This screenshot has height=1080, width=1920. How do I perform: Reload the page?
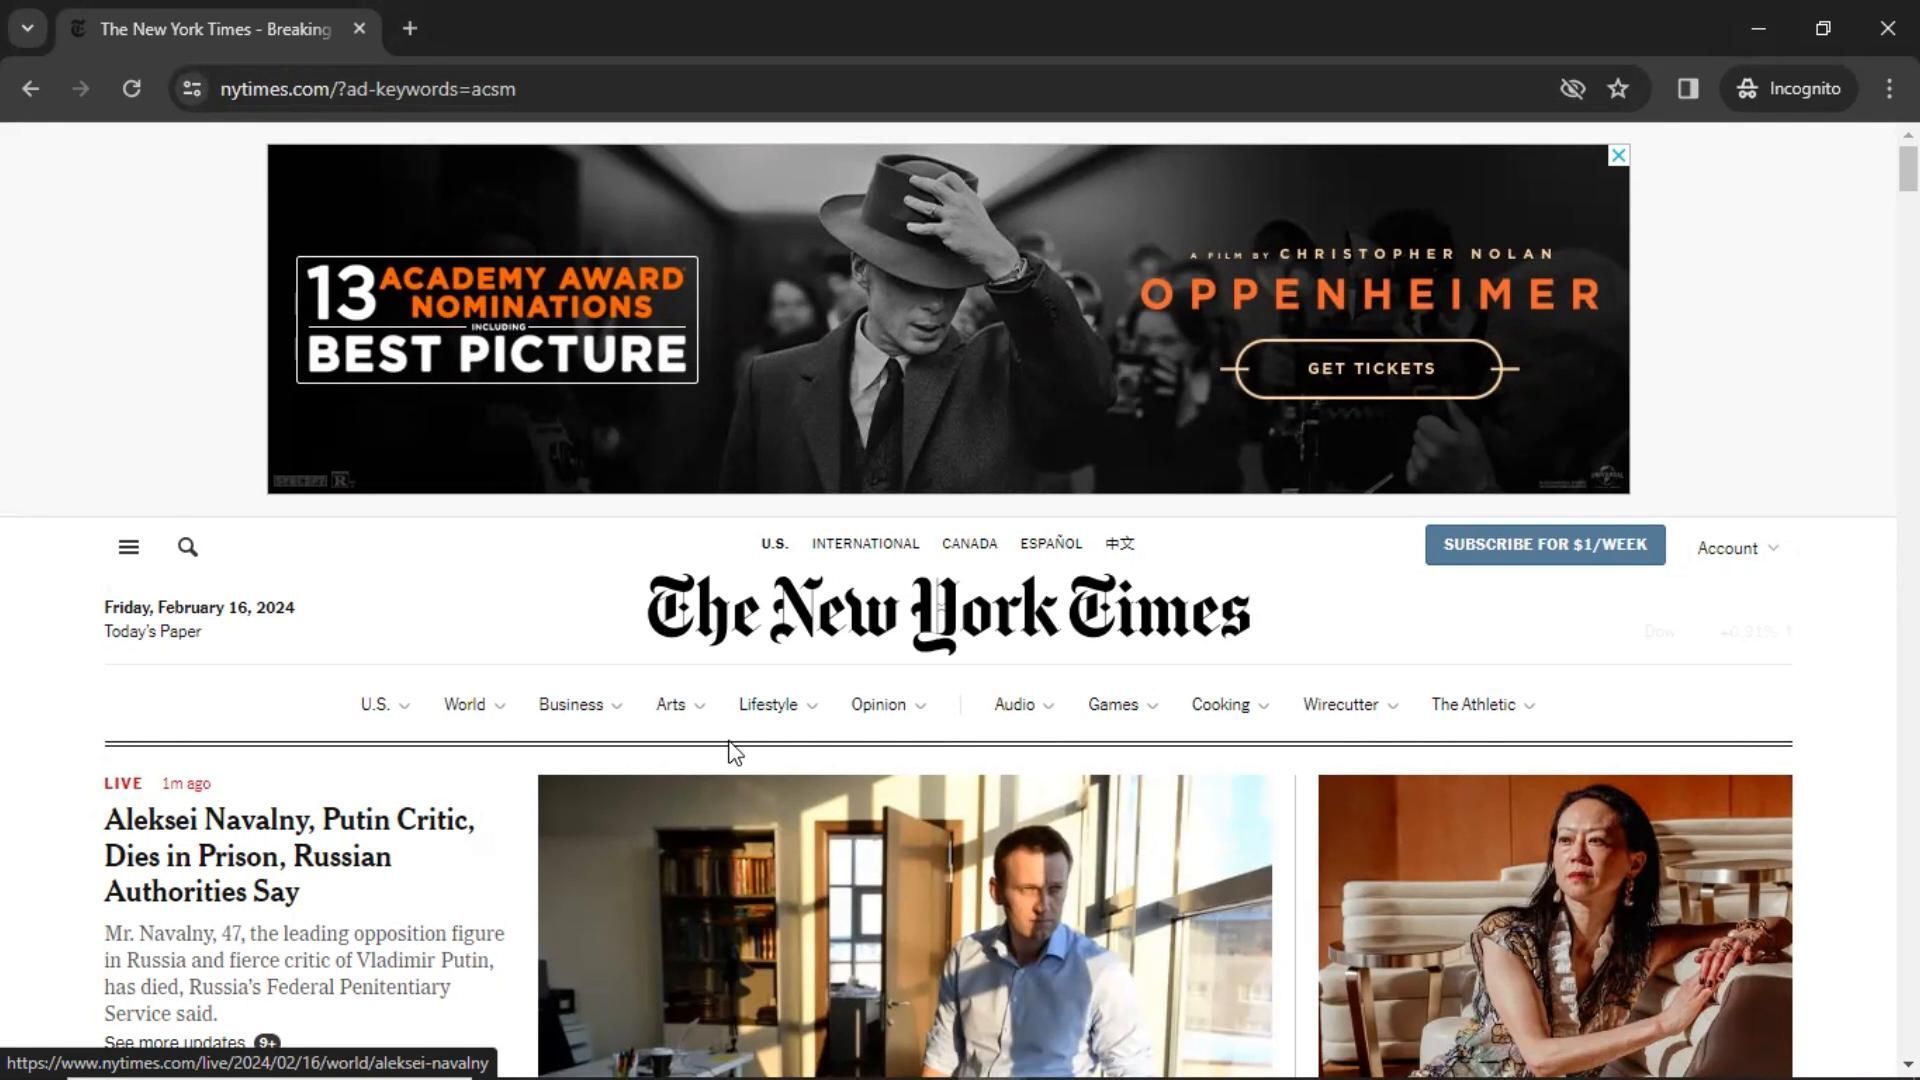[x=131, y=89]
